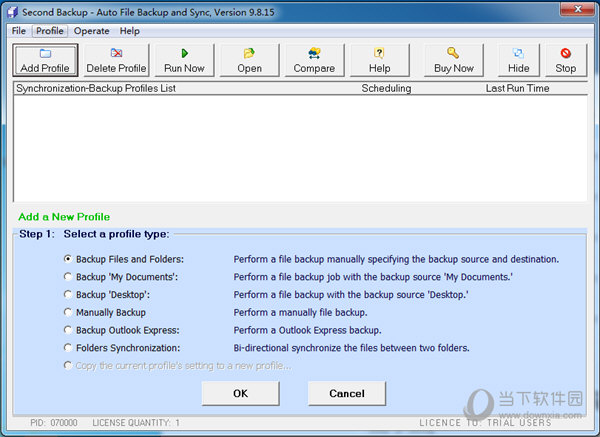The image size is (600, 437).
Task: Click 'Step 1: Select a profile type' label
Action: coord(94,234)
